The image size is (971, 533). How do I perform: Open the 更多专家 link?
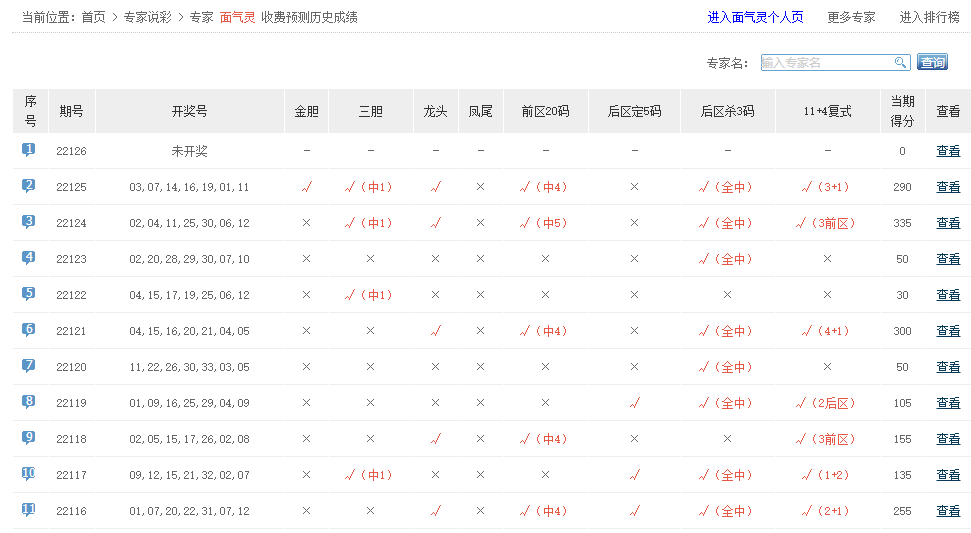(x=851, y=17)
